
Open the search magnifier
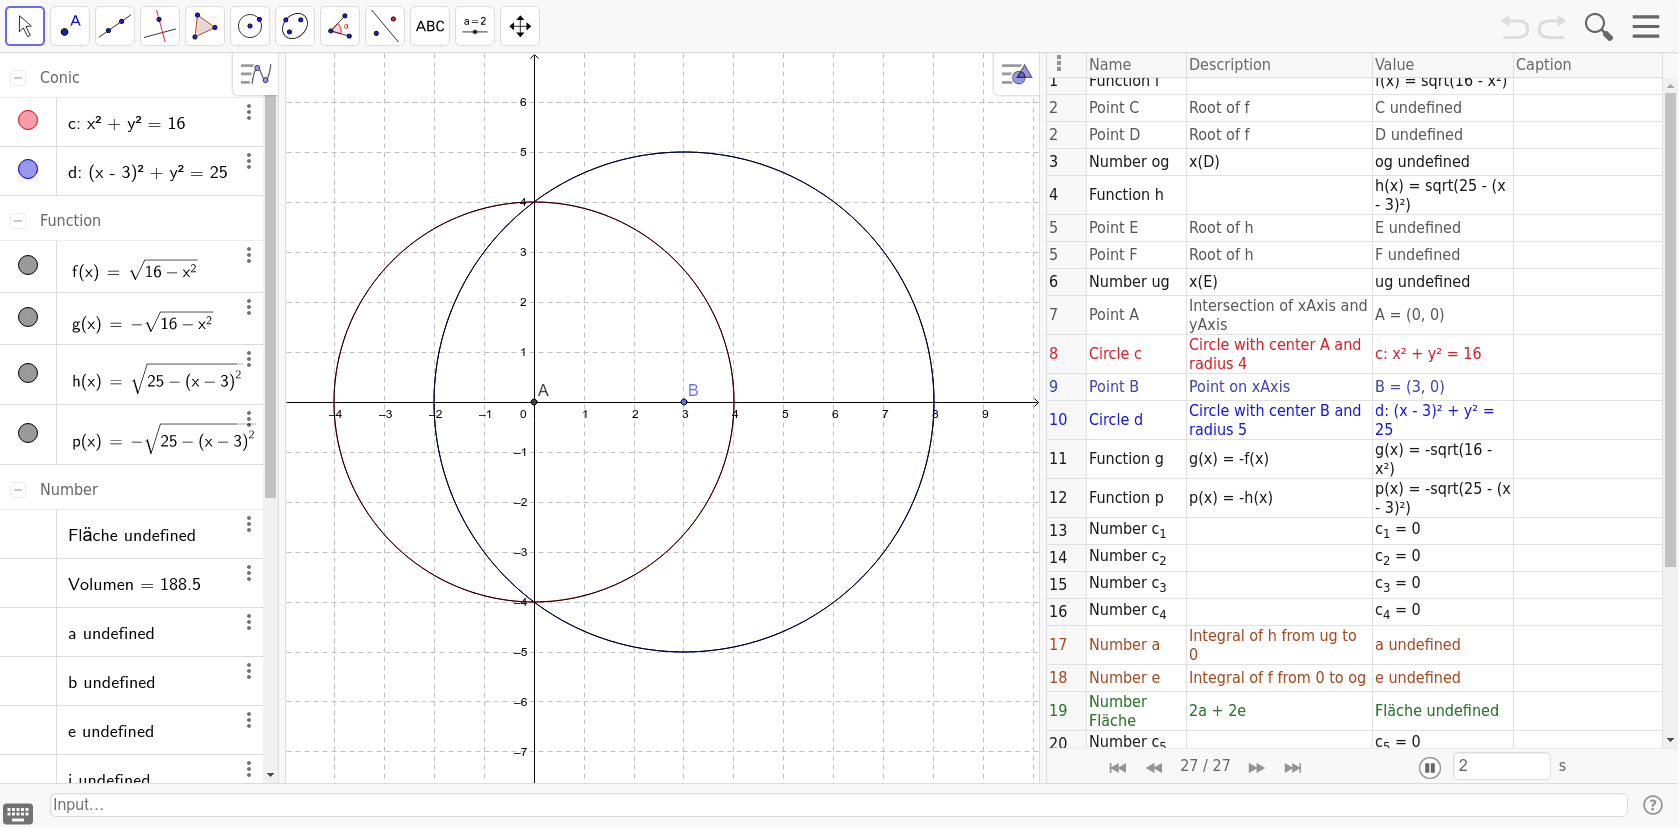1598,27
